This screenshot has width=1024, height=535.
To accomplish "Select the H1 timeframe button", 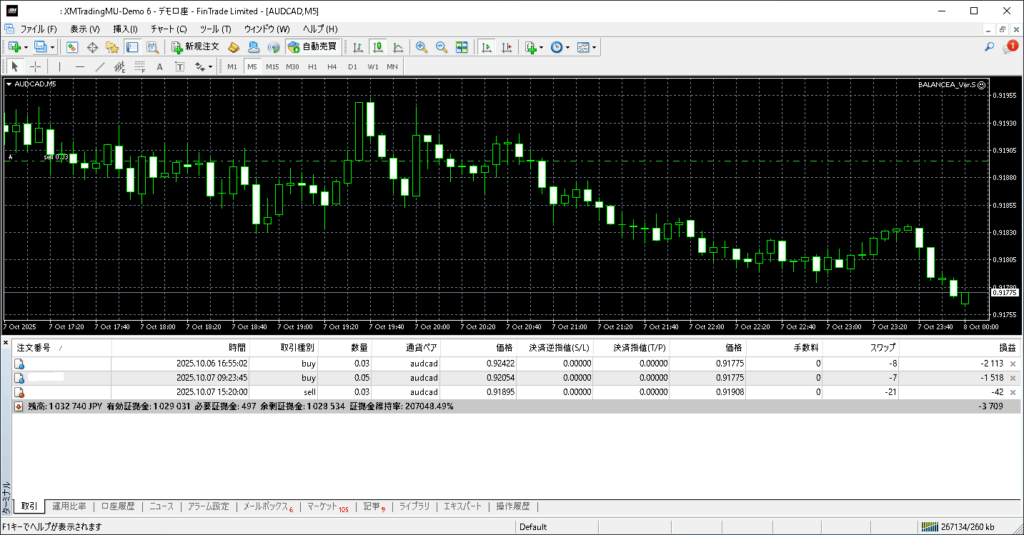I will click(x=313, y=67).
